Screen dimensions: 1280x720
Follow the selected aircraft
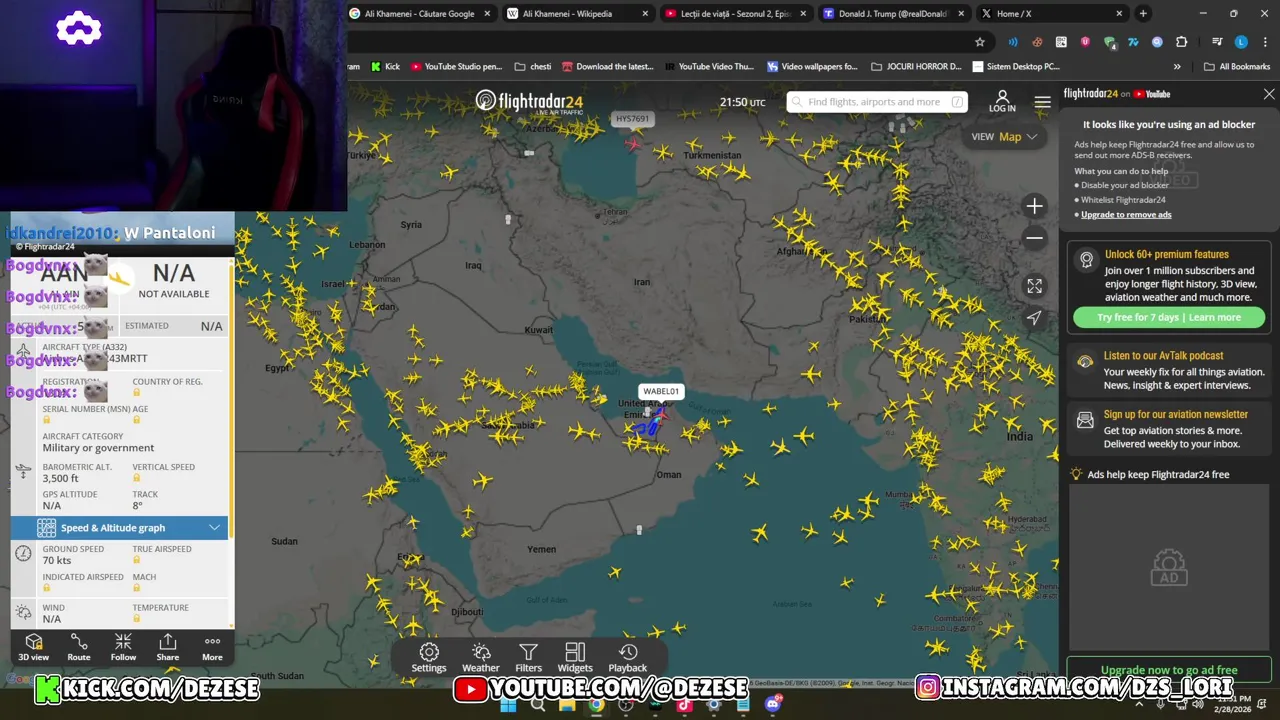point(123,647)
